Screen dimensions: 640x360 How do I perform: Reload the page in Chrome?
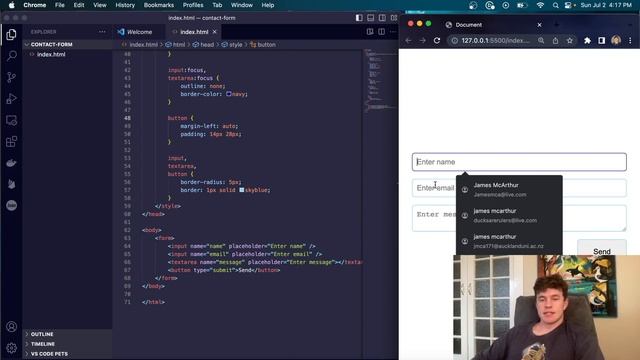(437, 40)
